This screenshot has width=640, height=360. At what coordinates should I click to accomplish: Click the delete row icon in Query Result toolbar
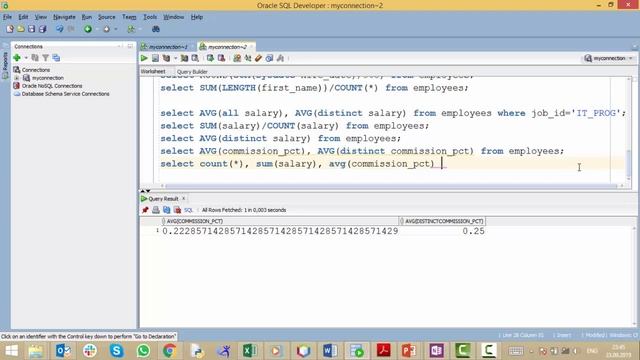[177, 210]
